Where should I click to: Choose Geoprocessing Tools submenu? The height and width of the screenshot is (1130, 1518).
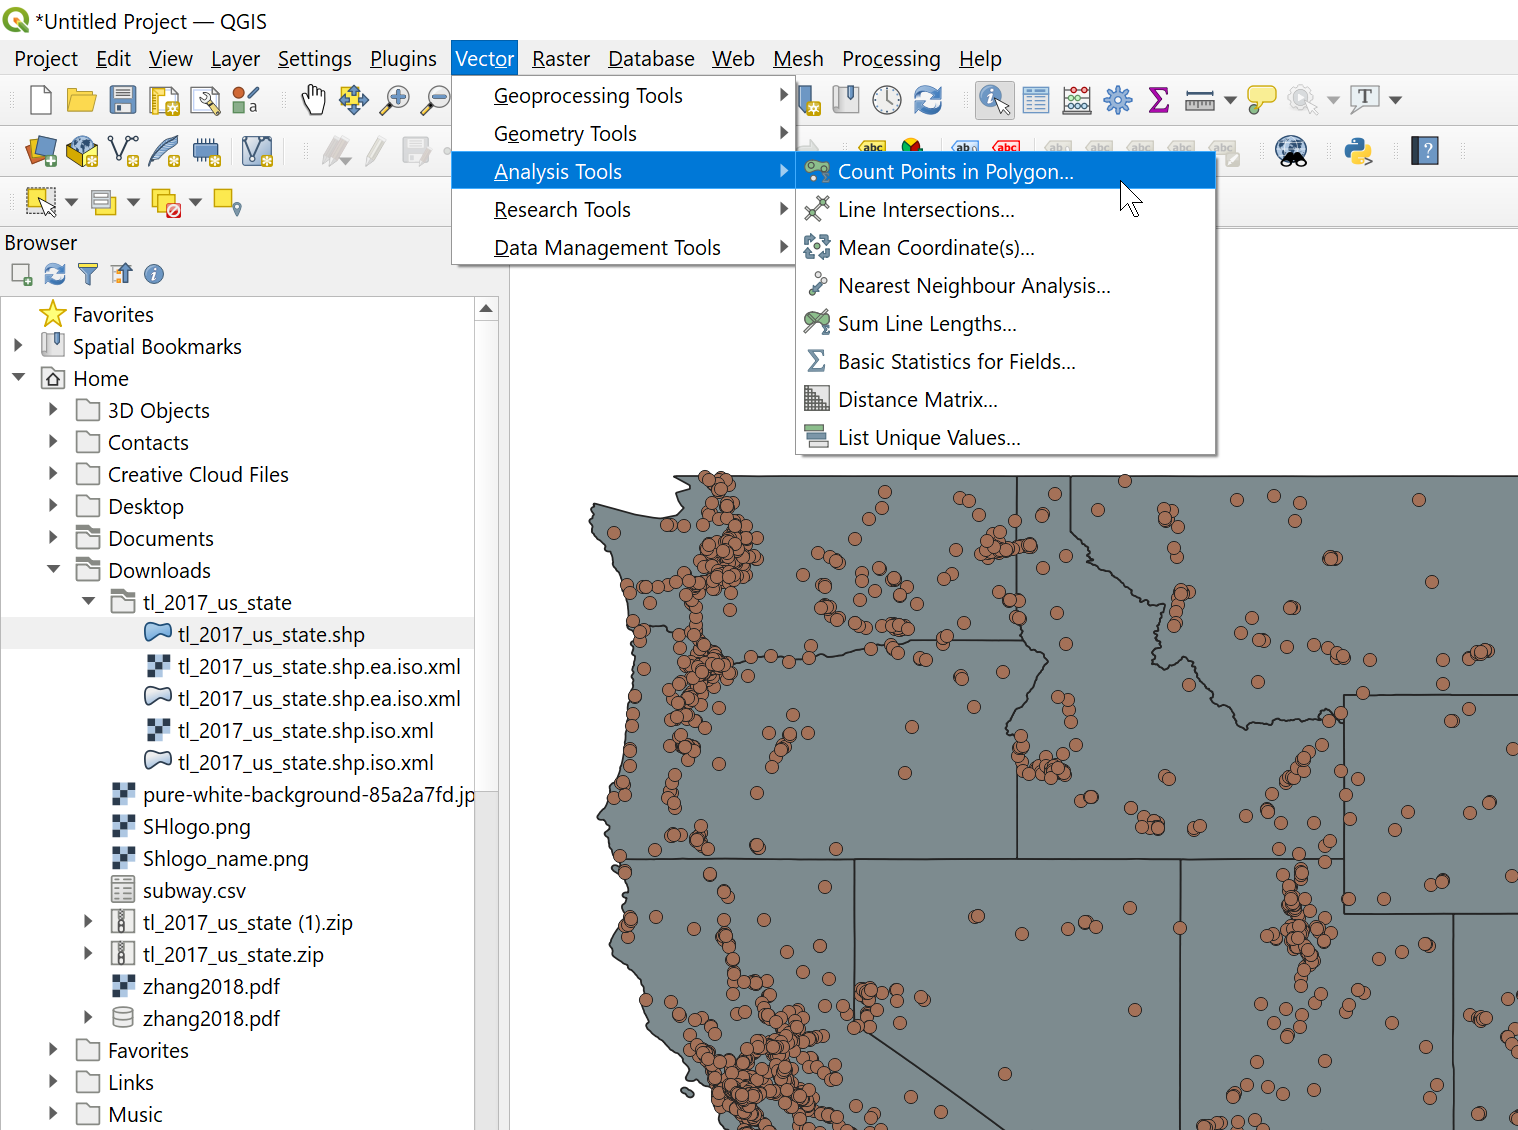(x=624, y=96)
